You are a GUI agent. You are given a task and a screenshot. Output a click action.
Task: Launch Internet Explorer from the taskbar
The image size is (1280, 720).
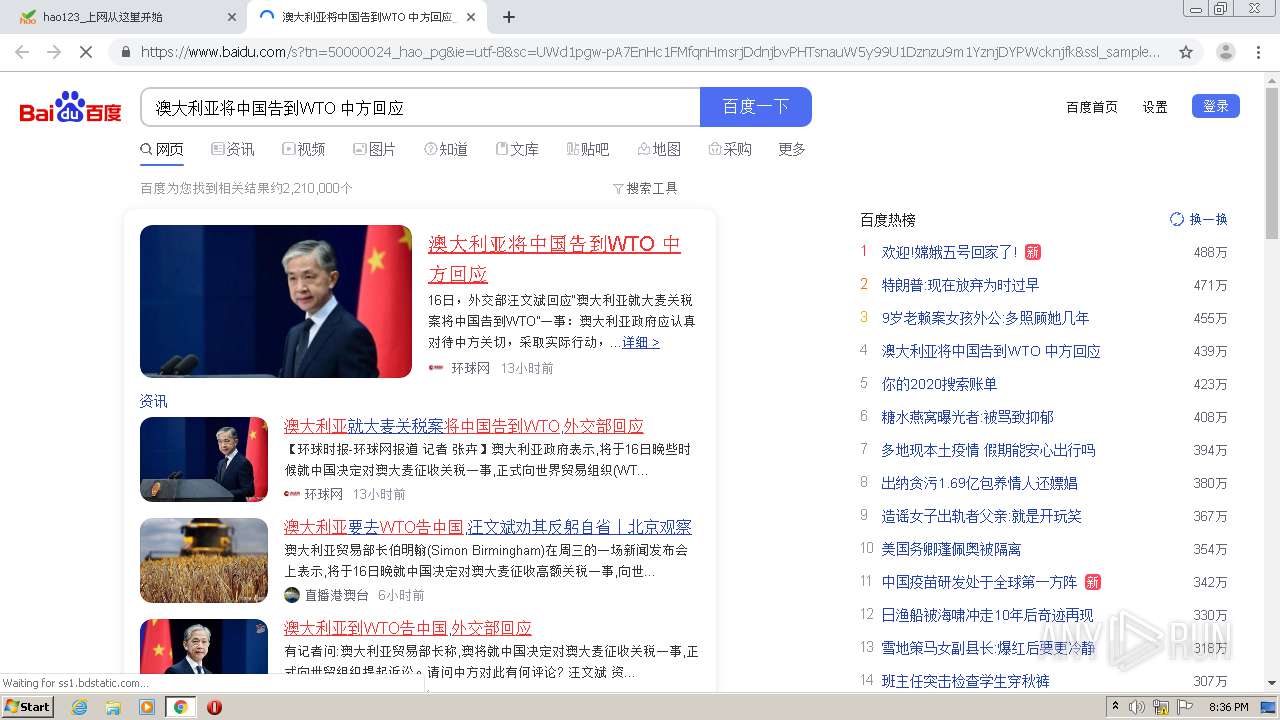click(x=80, y=707)
